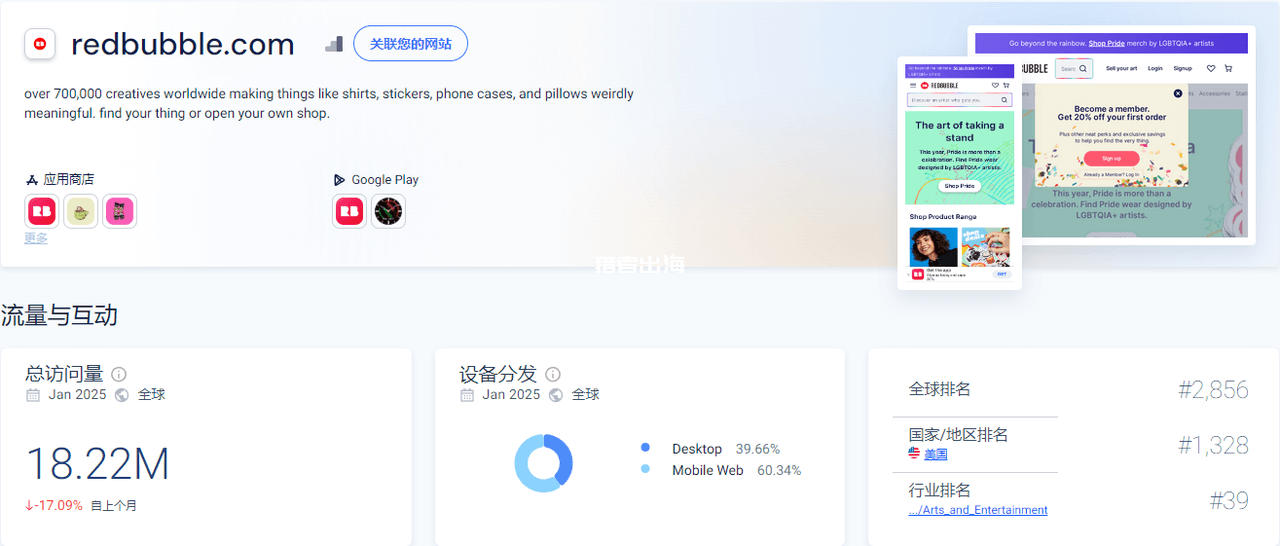Click the 流量与互动 section heading

(x=59, y=316)
